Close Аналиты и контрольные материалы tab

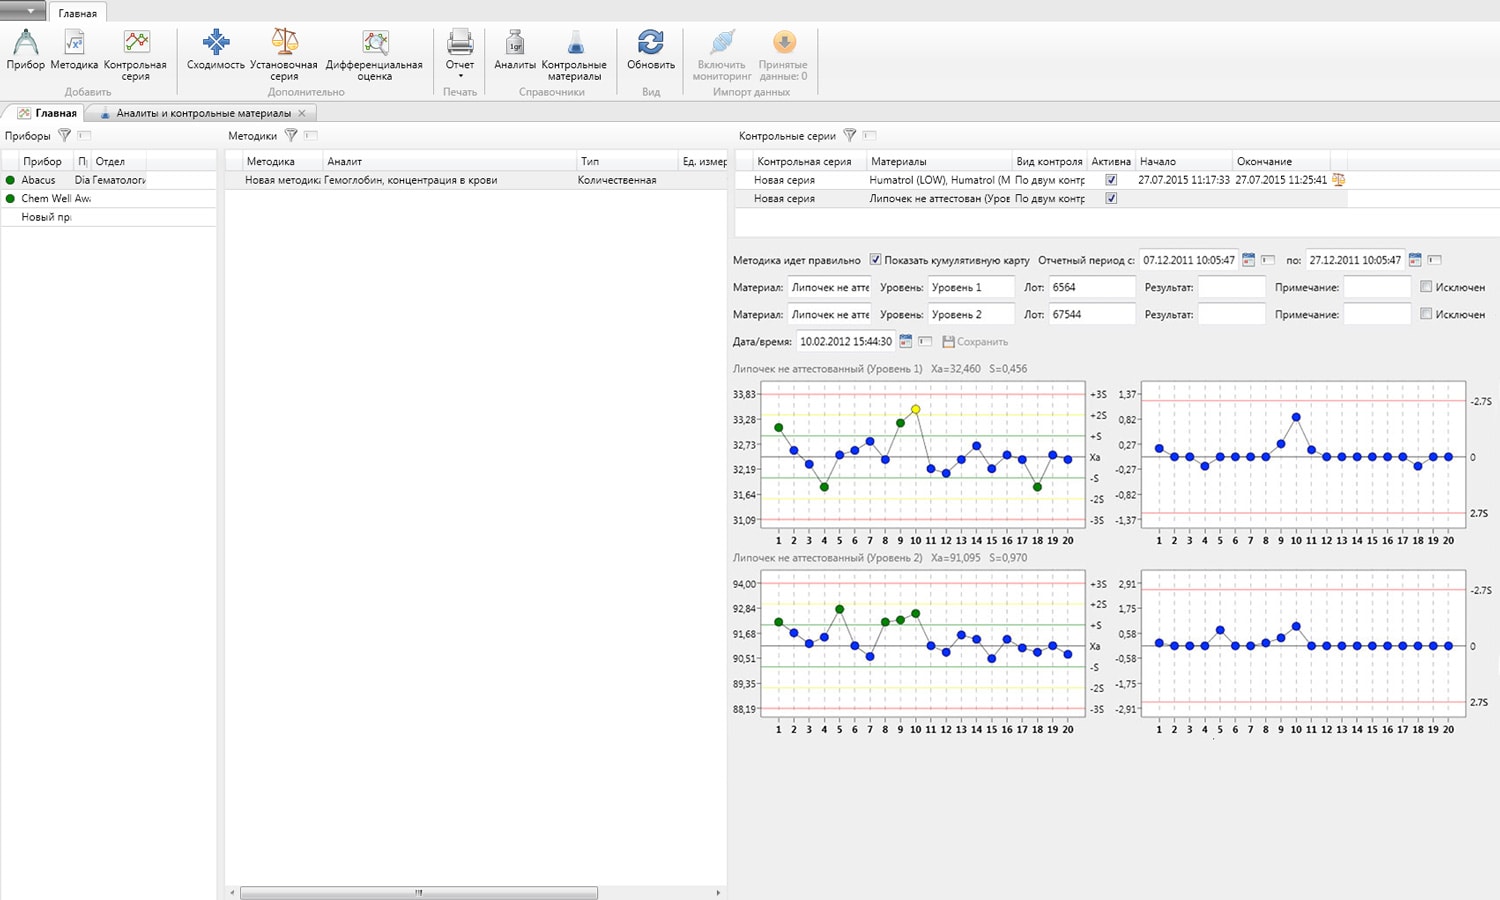[x=302, y=113]
